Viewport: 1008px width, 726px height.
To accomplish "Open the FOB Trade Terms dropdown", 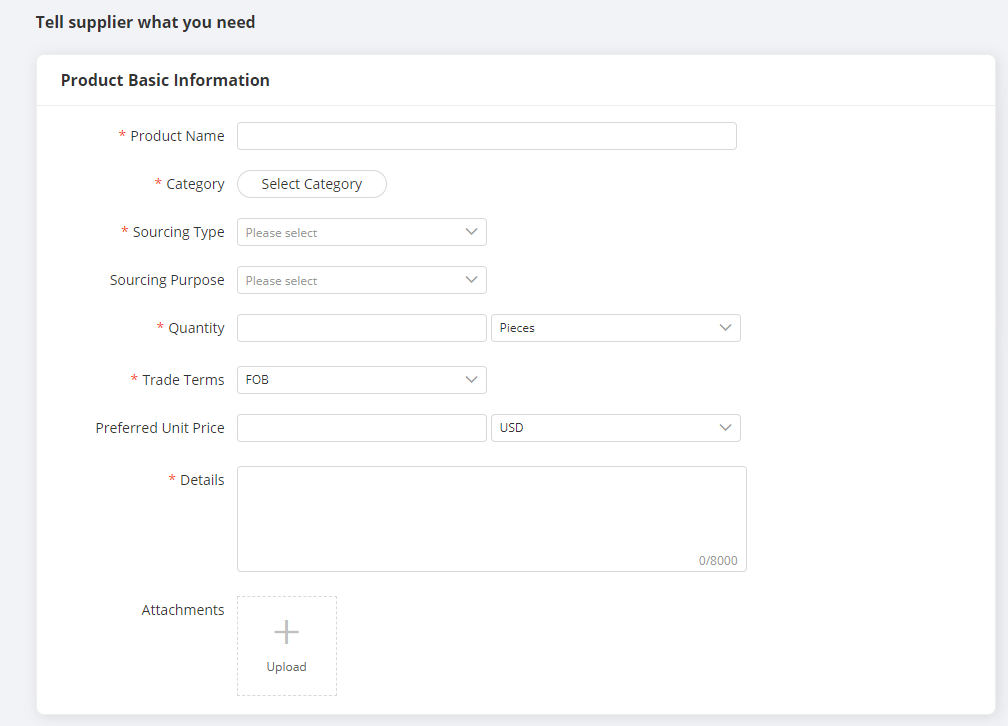I will pyautogui.click(x=362, y=380).
